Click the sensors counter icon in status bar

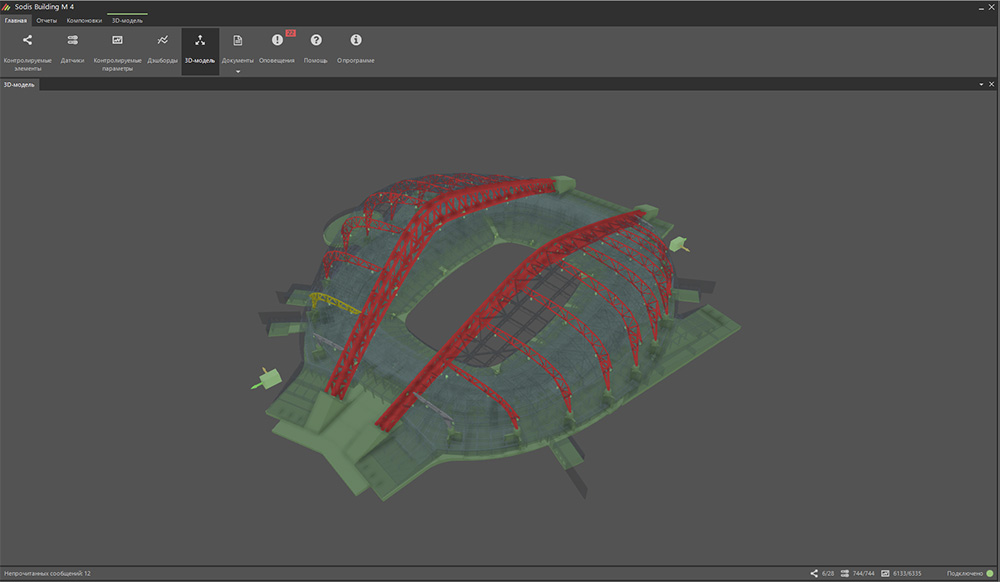point(846,574)
